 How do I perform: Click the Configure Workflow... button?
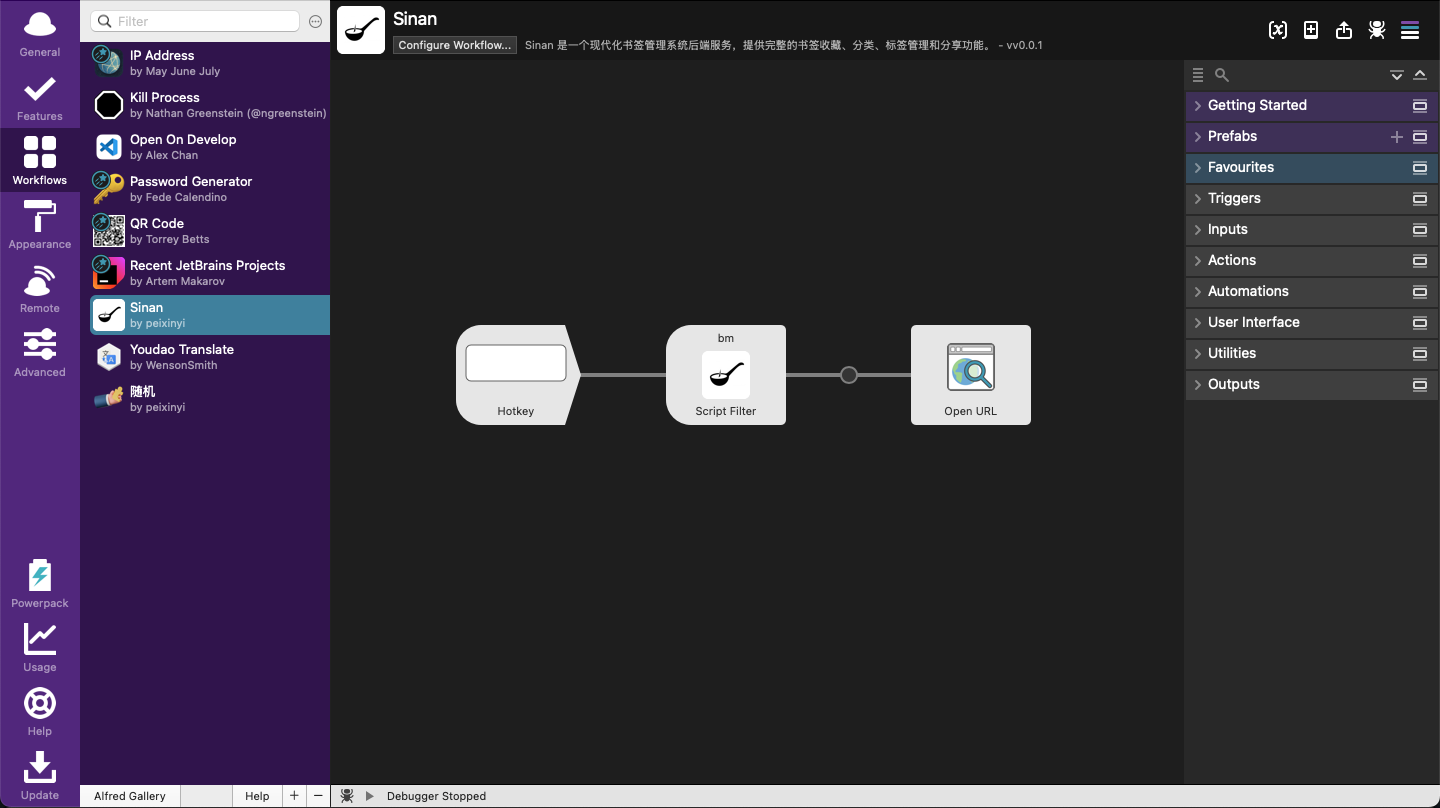click(455, 45)
